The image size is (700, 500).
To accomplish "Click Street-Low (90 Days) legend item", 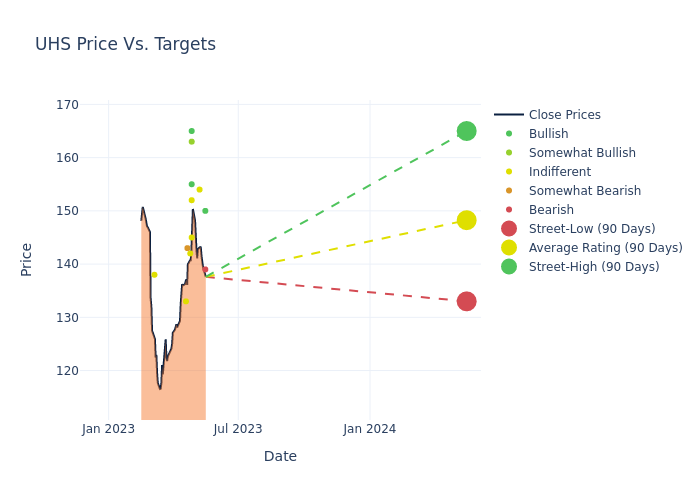I will pyautogui.click(x=591, y=229).
